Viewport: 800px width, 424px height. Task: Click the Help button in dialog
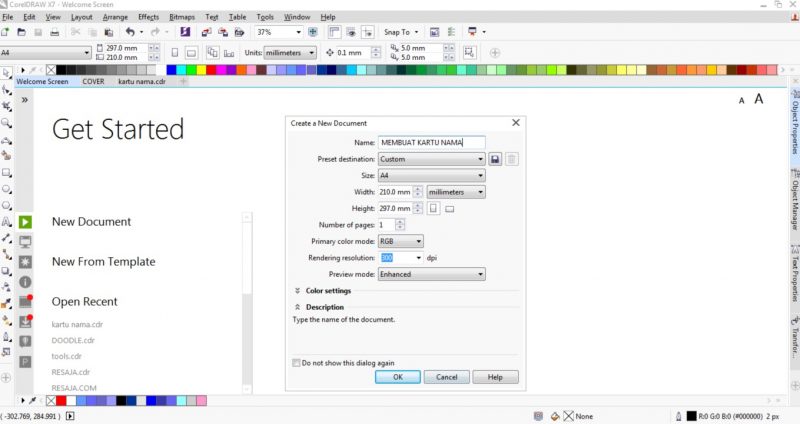pos(495,377)
